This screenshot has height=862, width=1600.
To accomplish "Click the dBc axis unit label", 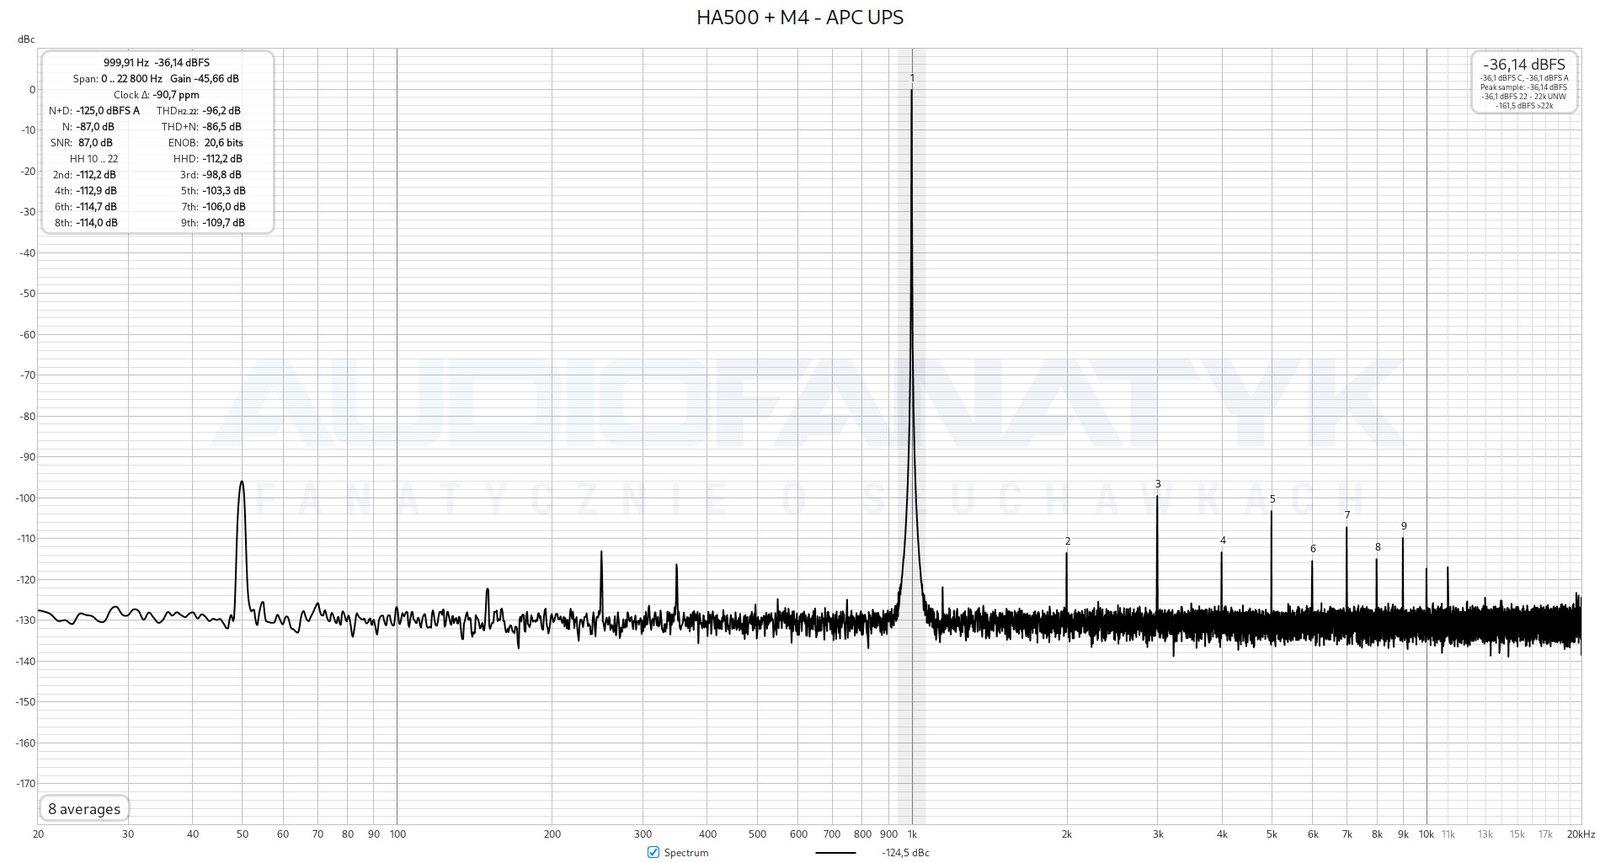I will [26, 40].
